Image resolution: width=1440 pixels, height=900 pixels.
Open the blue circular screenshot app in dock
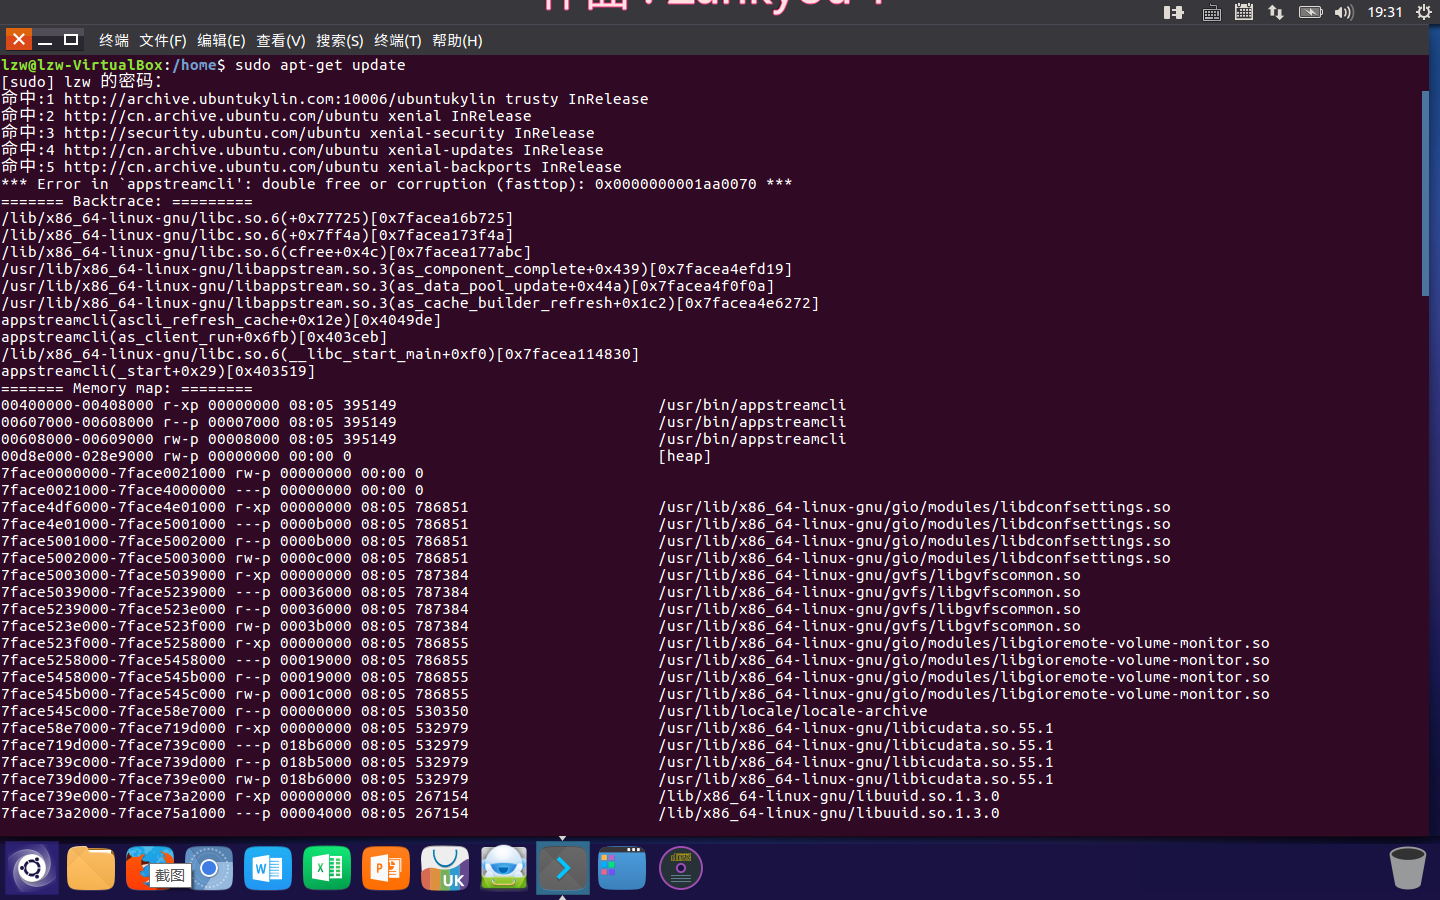point(209,868)
